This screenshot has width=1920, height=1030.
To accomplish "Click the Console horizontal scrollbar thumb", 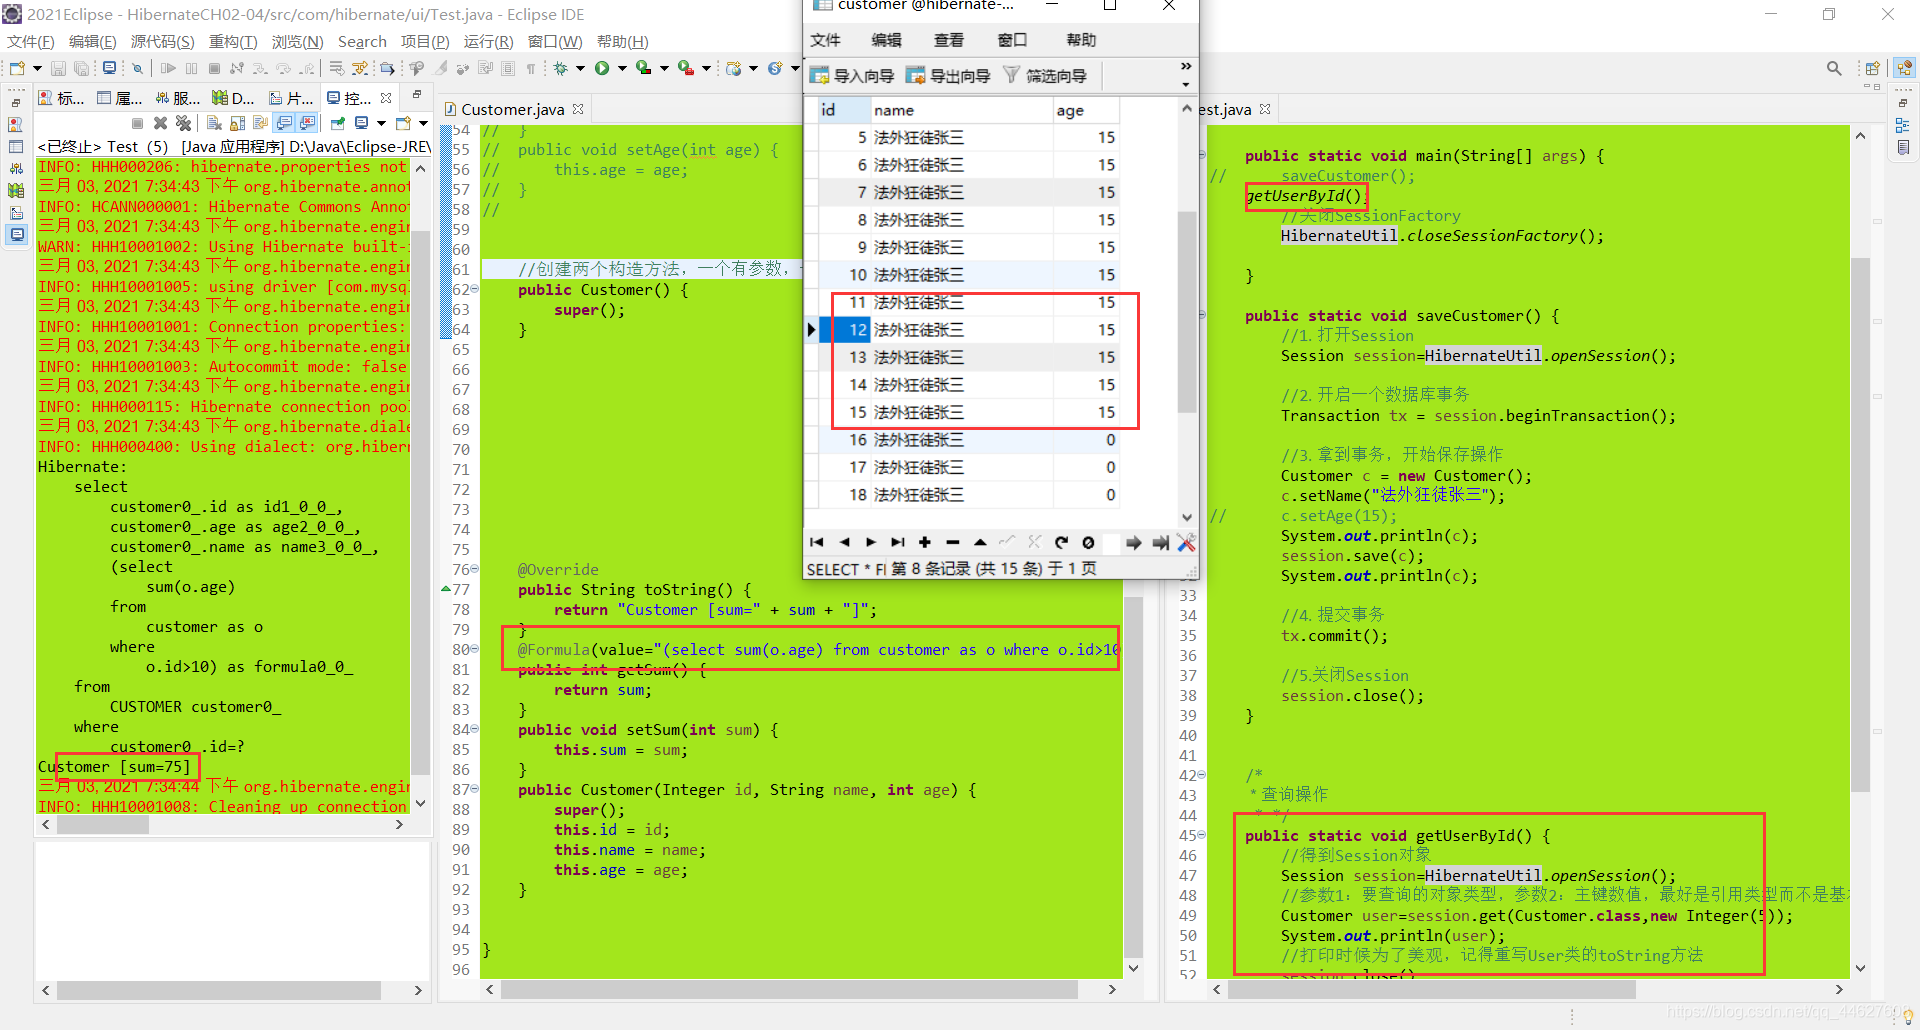I will (x=103, y=825).
